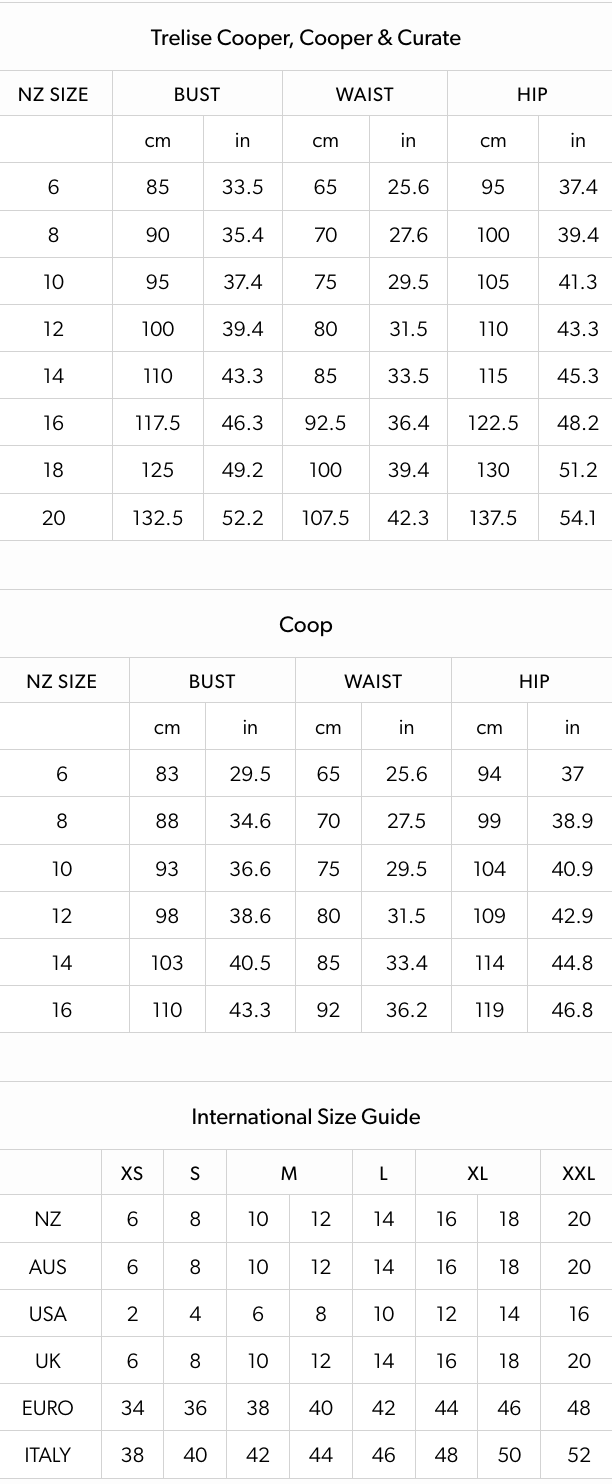Click the USA row label
Viewport: 612px width, 1484px height.
48,1314
